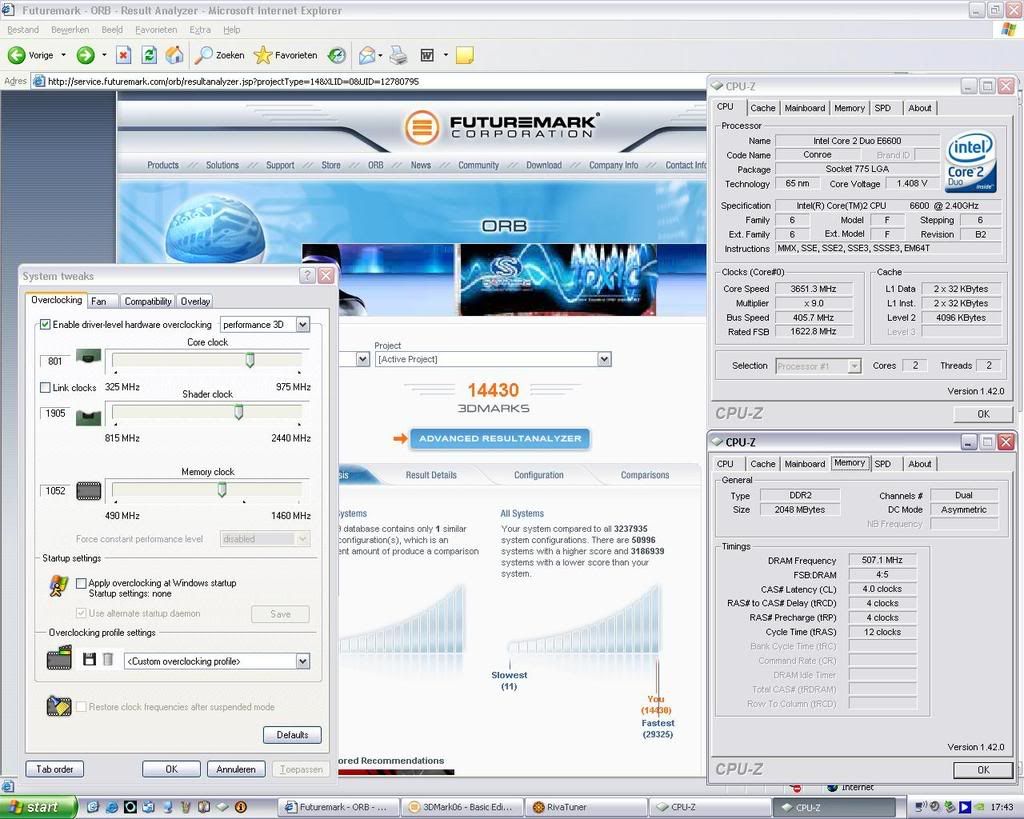The width and height of the screenshot is (1024, 819).
Task: Open the Overlay tab in System tweaks
Action: coord(195,301)
